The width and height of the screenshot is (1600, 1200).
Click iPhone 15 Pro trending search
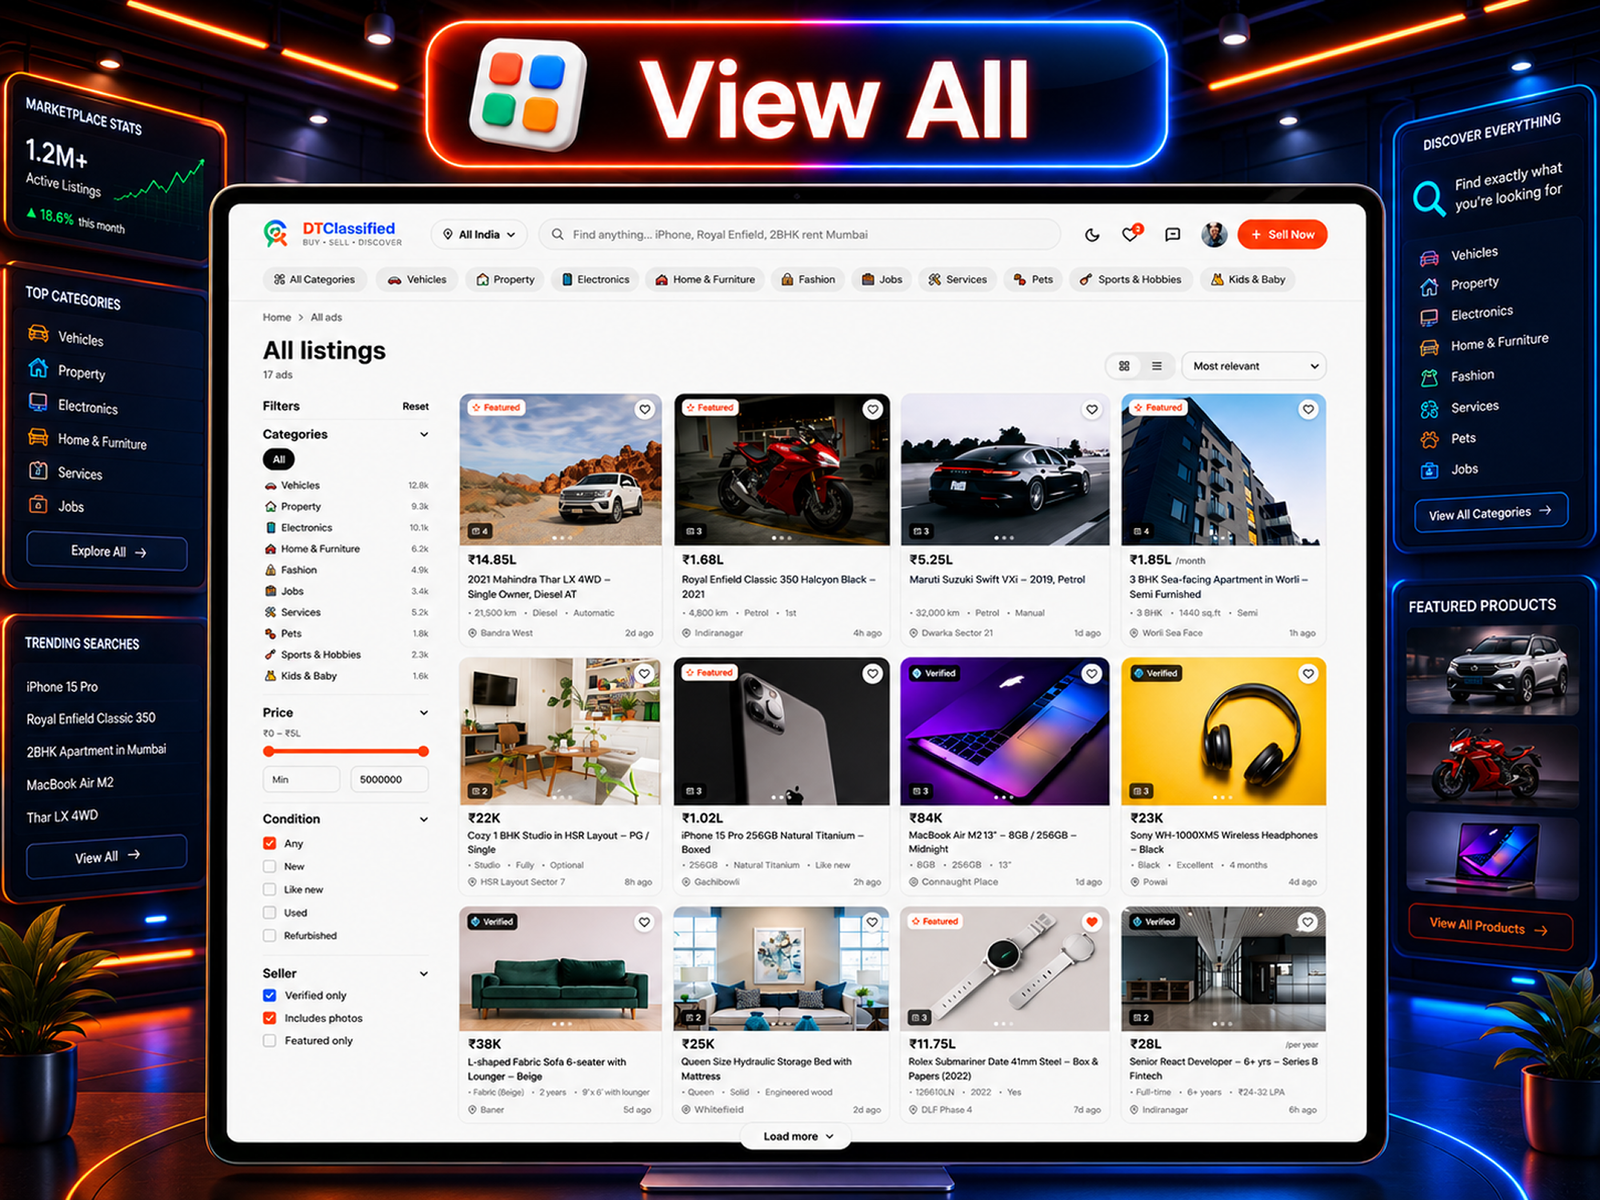[x=62, y=687]
